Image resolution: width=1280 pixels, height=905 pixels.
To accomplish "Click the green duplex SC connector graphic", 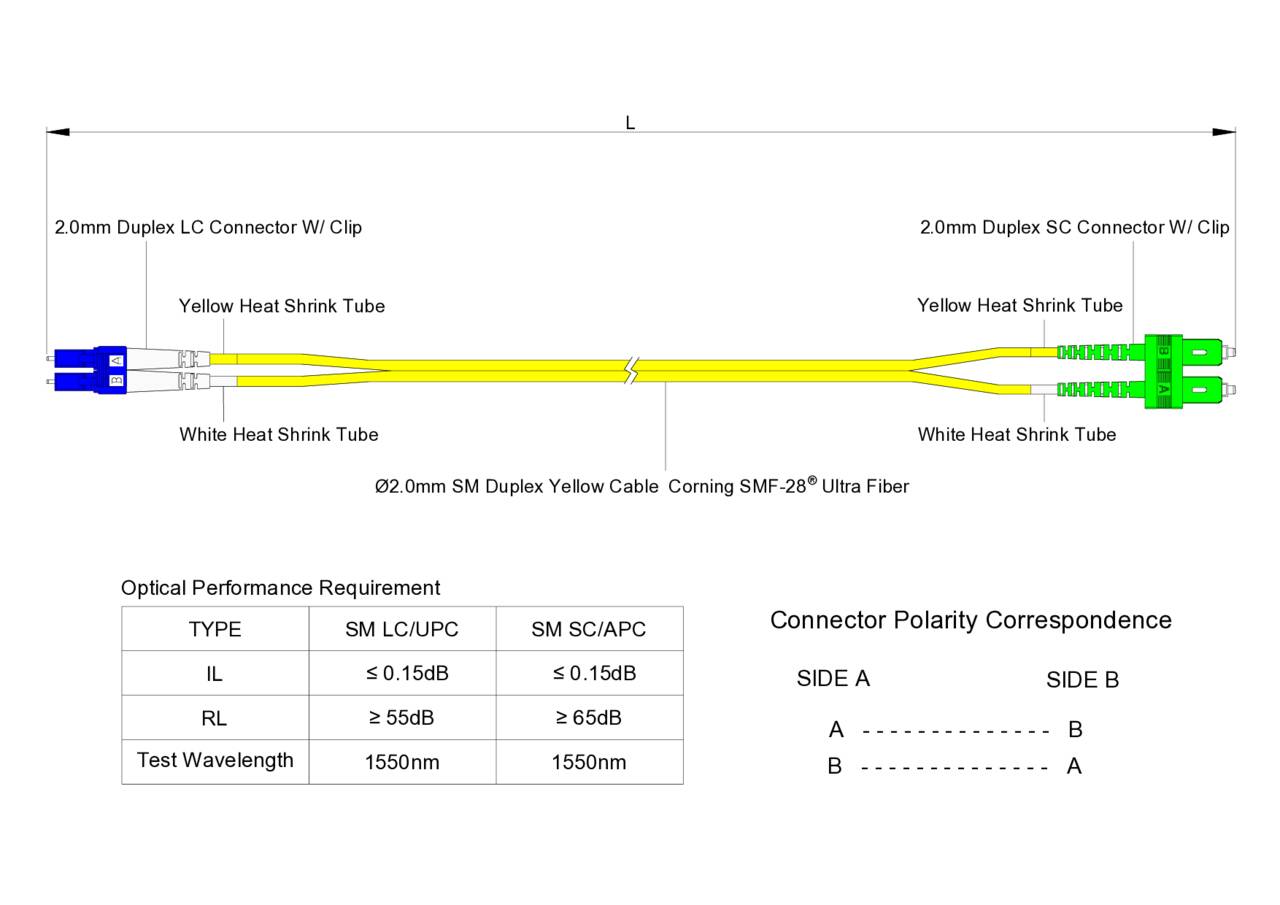I will click(1183, 369).
